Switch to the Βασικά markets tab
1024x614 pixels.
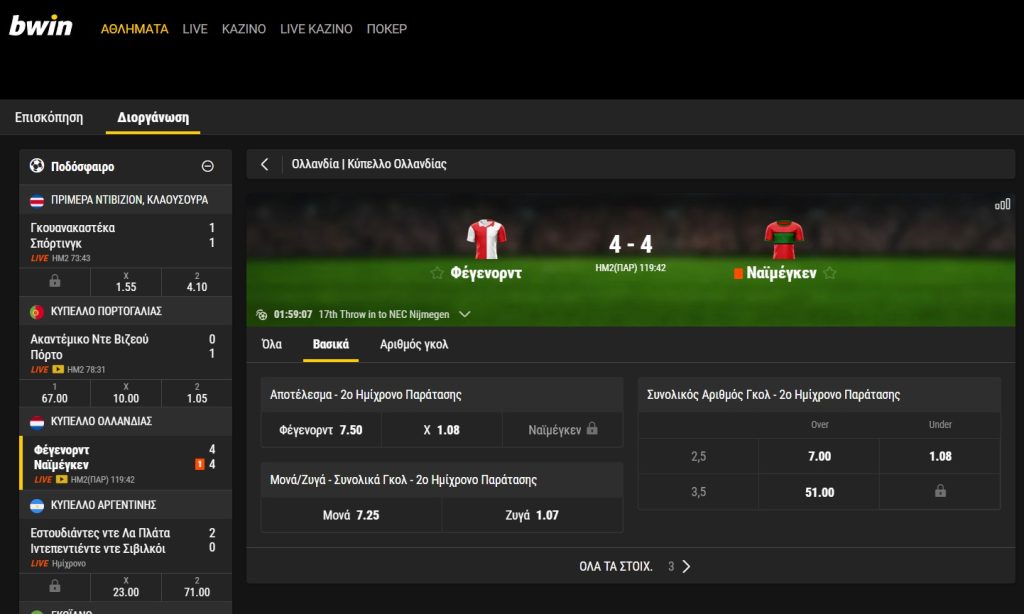pyautogui.click(x=330, y=344)
